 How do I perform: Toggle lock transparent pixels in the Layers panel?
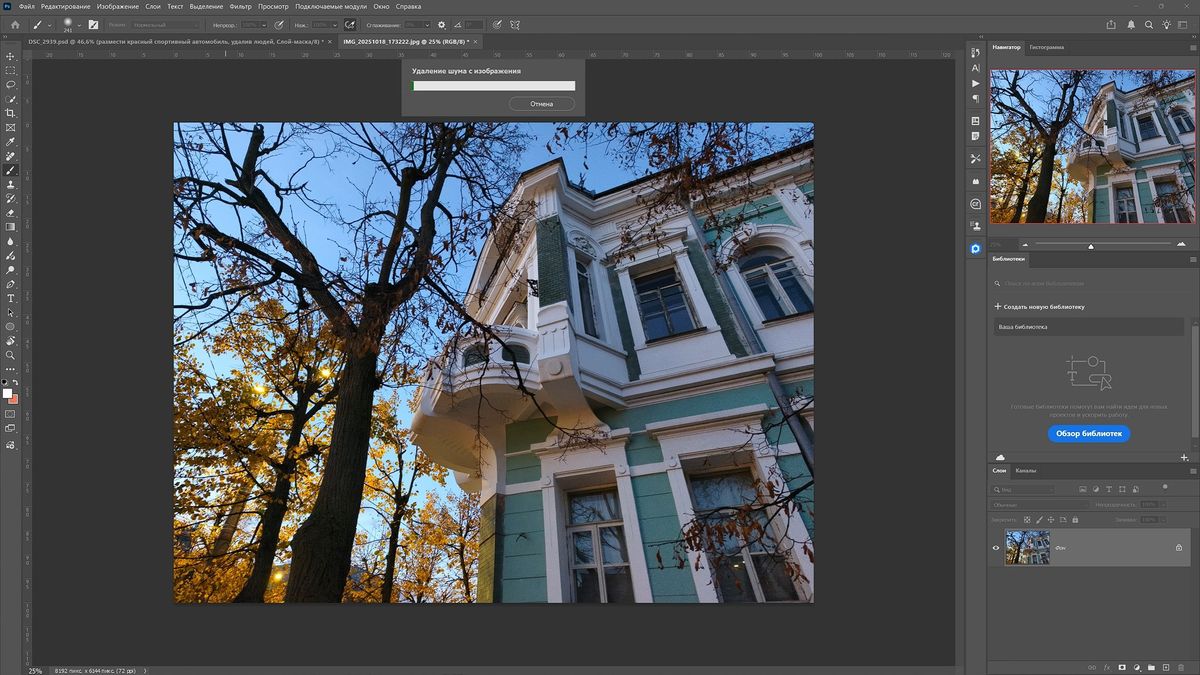1026,519
